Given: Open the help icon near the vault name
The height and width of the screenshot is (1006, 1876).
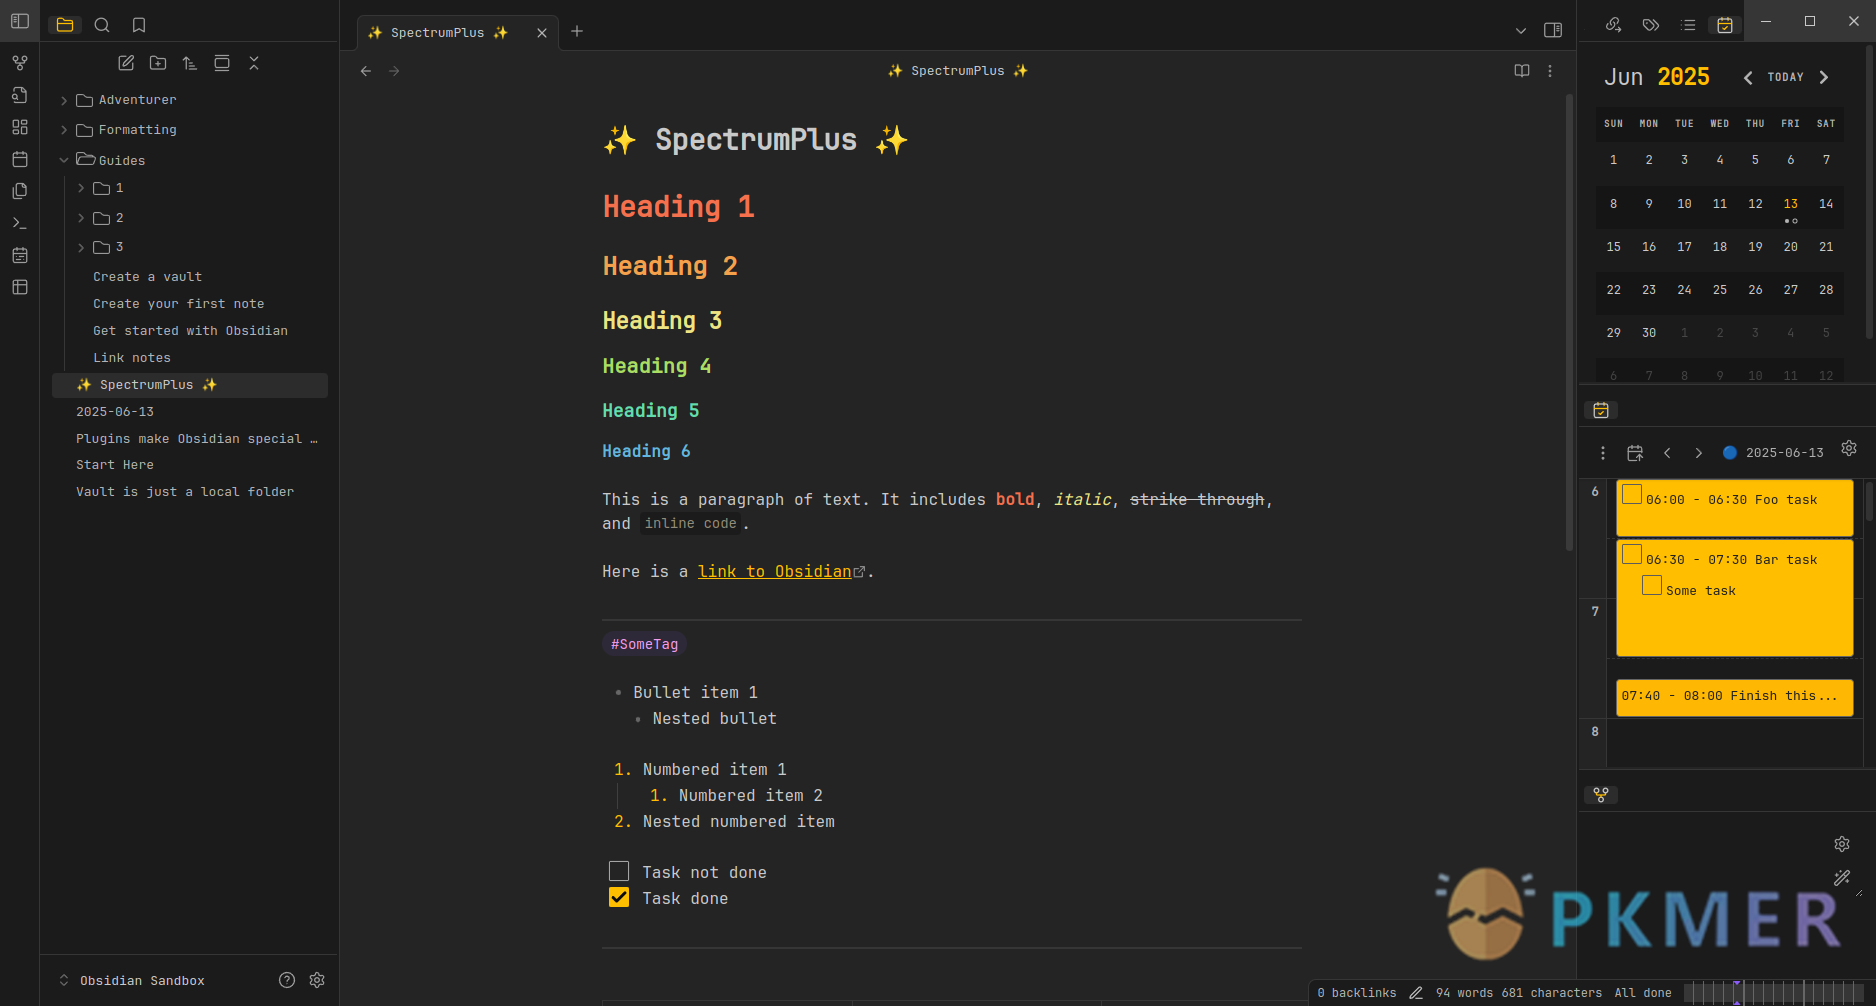Looking at the screenshot, I should (287, 980).
